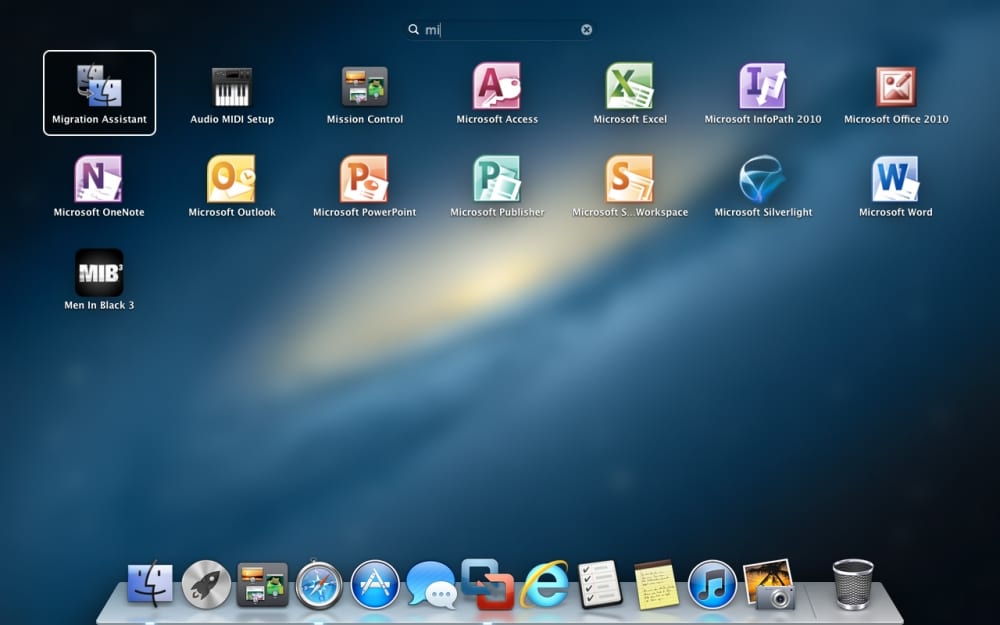Open Microsoft Excel
This screenshot has width=1000, height=625.
point(629,85)
